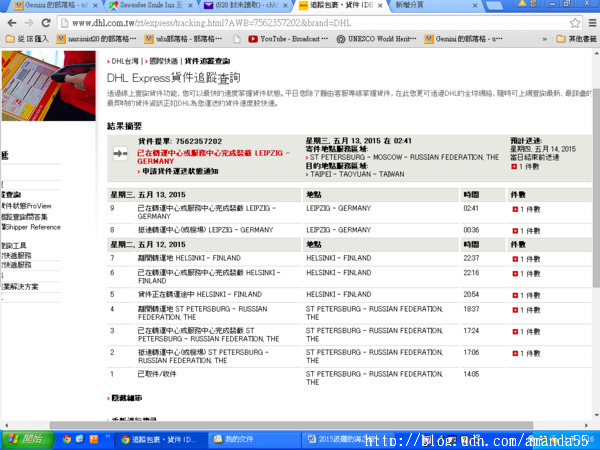The image size is (600, 450).
Task: Select the DHL tracking tab
Action: click(x=341, y=5)
